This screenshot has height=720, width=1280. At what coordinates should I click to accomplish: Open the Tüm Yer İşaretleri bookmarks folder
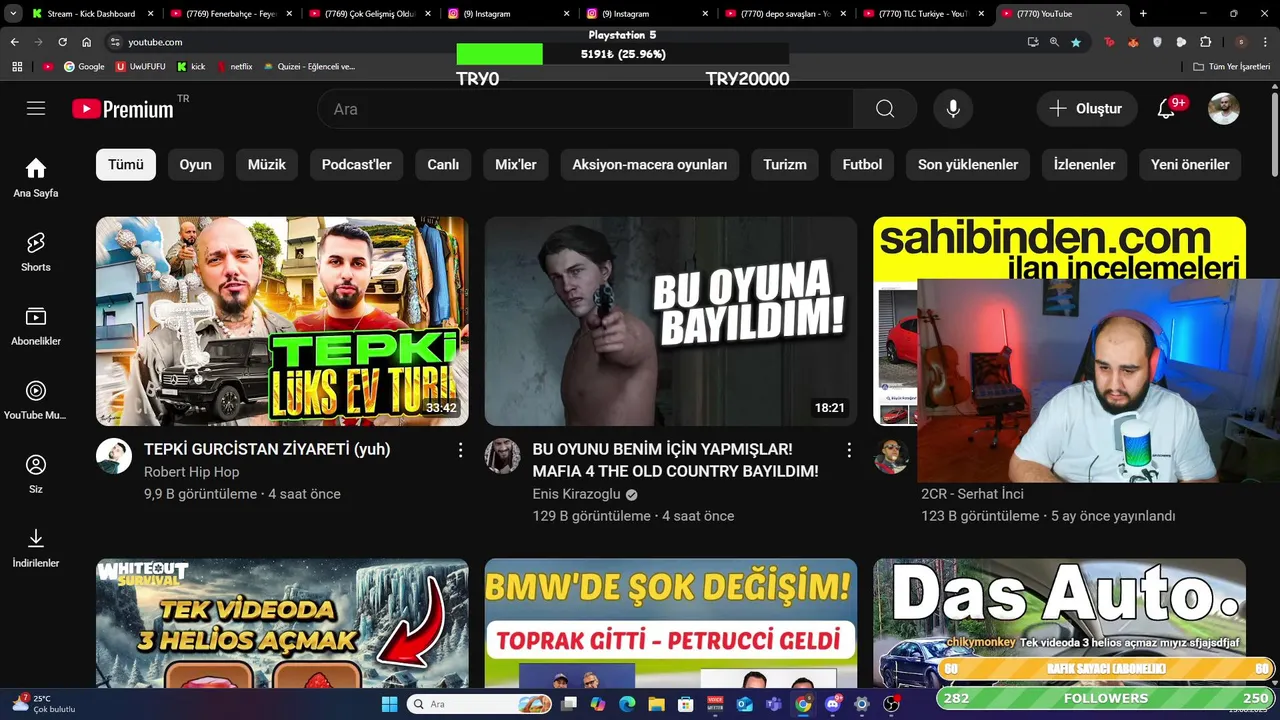(x=1231, y=66)
